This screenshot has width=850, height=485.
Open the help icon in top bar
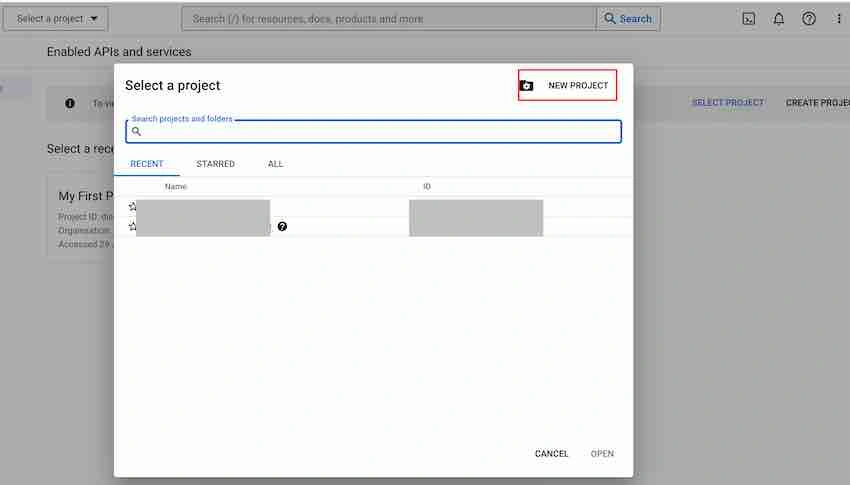(809, 19)
